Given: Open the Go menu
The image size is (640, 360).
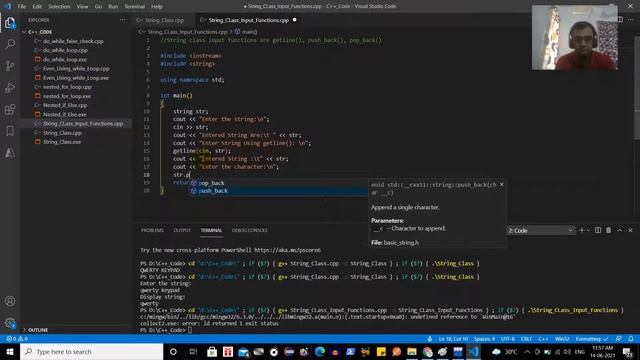Looking at the screenshot, I should tap(98, 6).
